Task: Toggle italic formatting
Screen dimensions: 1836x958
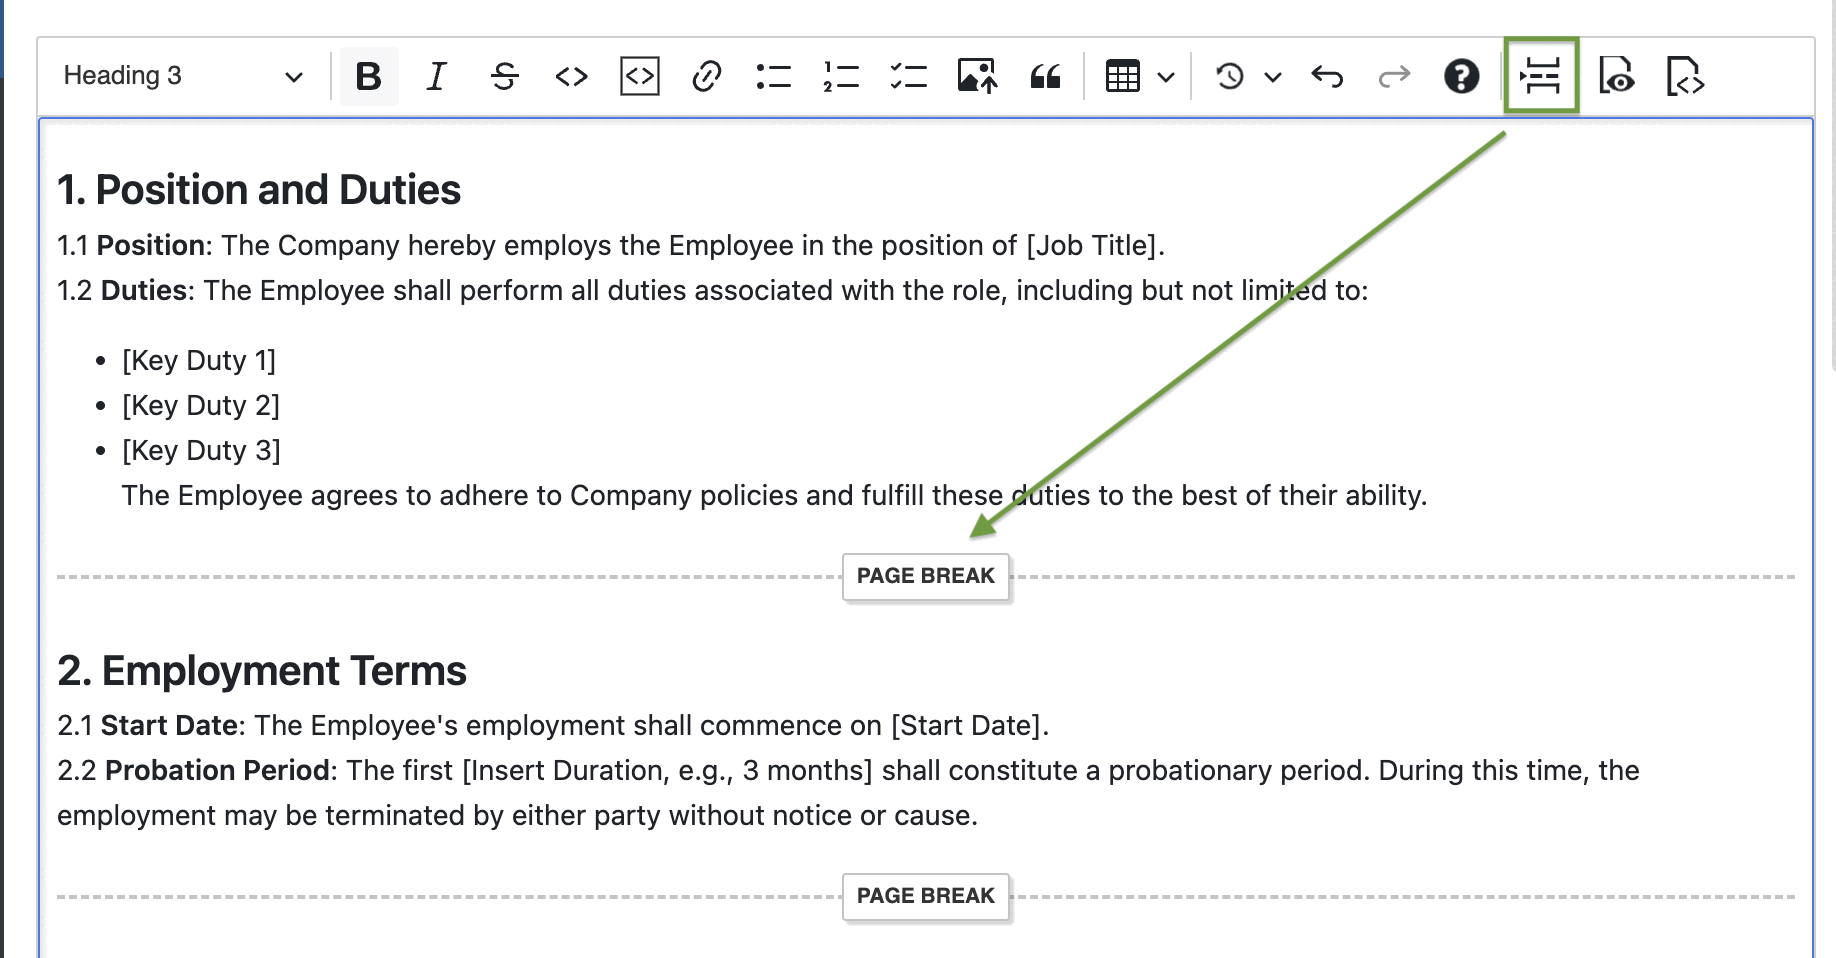Action: point(435,75)
